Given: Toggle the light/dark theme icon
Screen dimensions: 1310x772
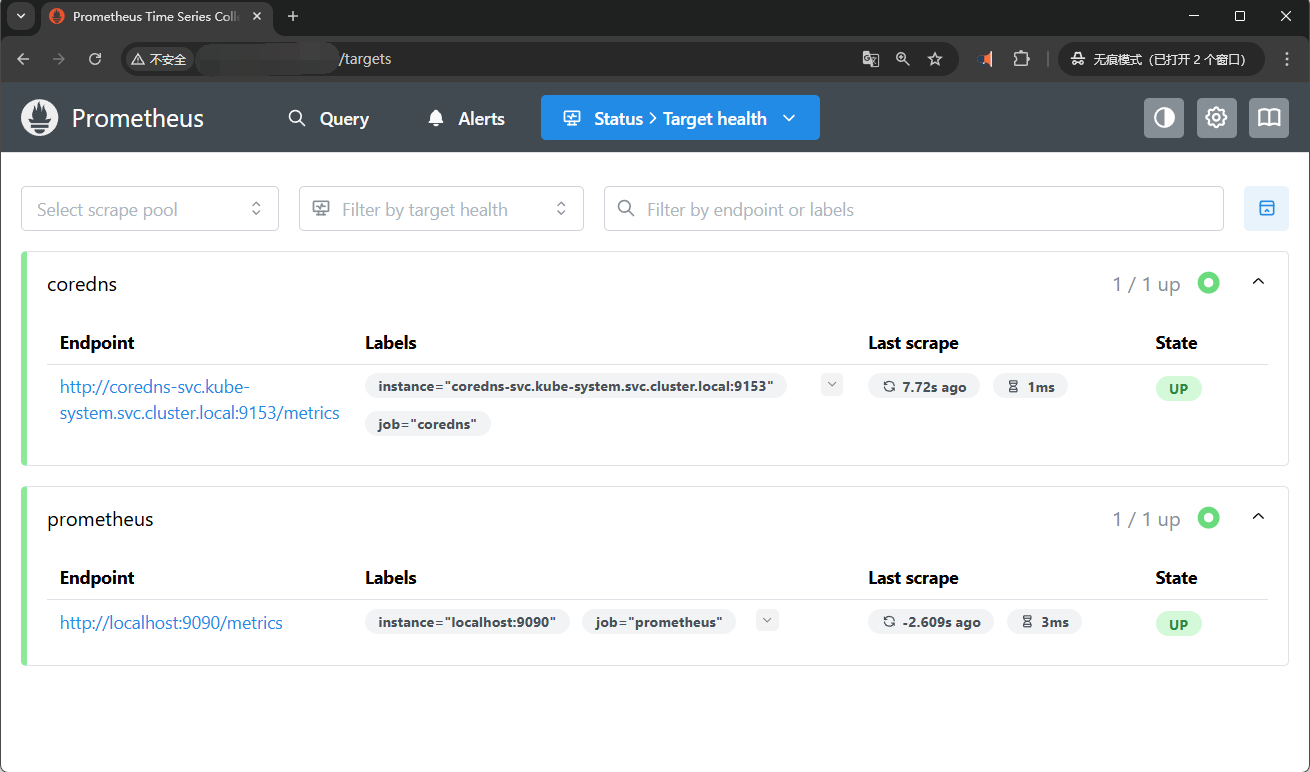Looking at the screenshot, I should click(1164, 118).
